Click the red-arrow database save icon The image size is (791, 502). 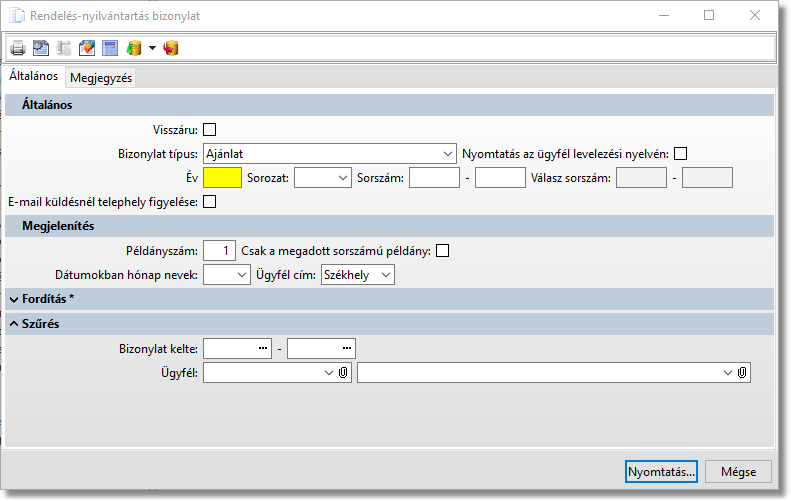click(171, 48)
